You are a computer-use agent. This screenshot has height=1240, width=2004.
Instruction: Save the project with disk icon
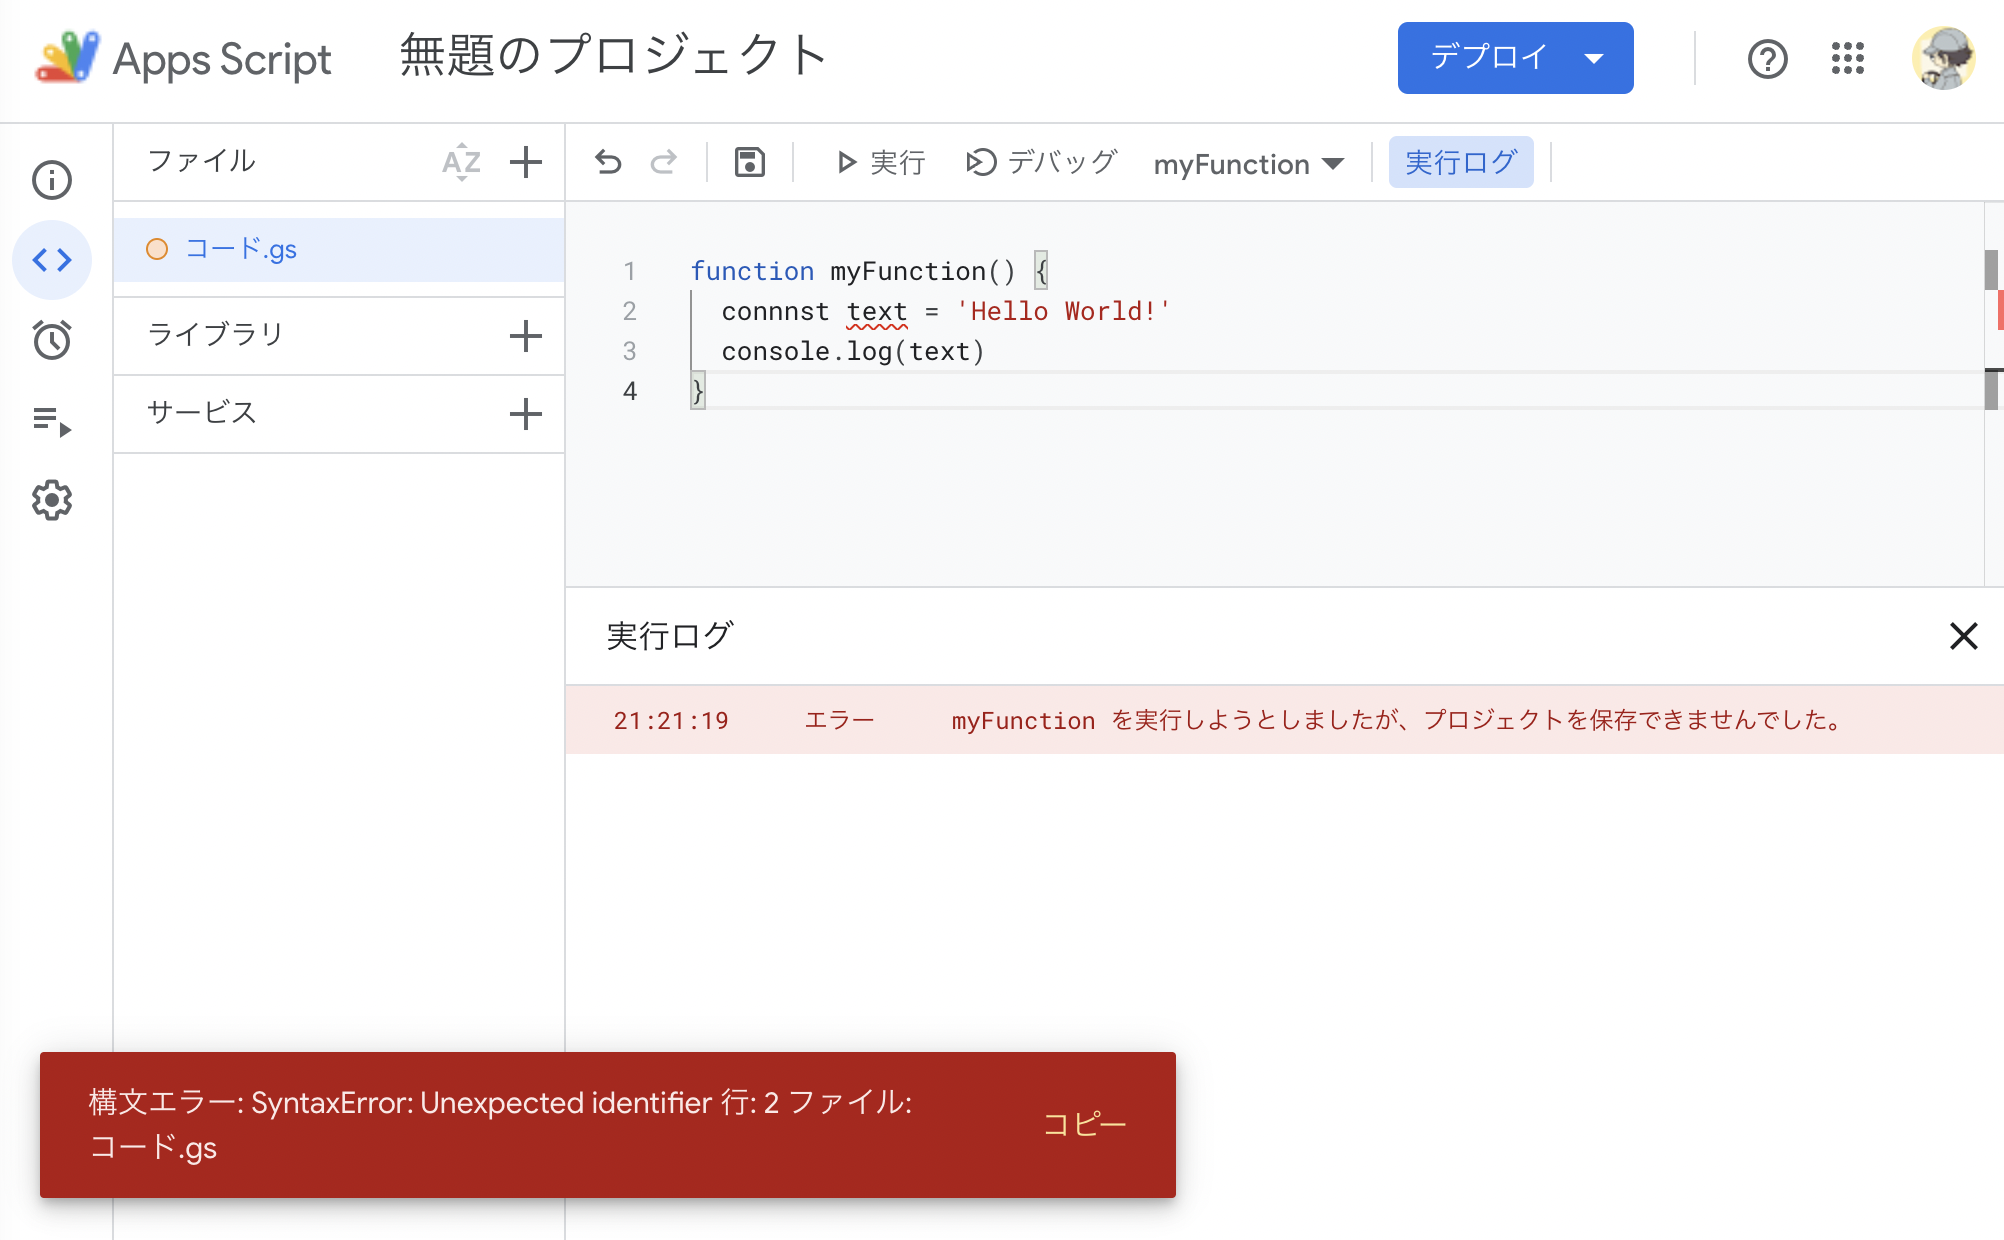click(748, 162)
